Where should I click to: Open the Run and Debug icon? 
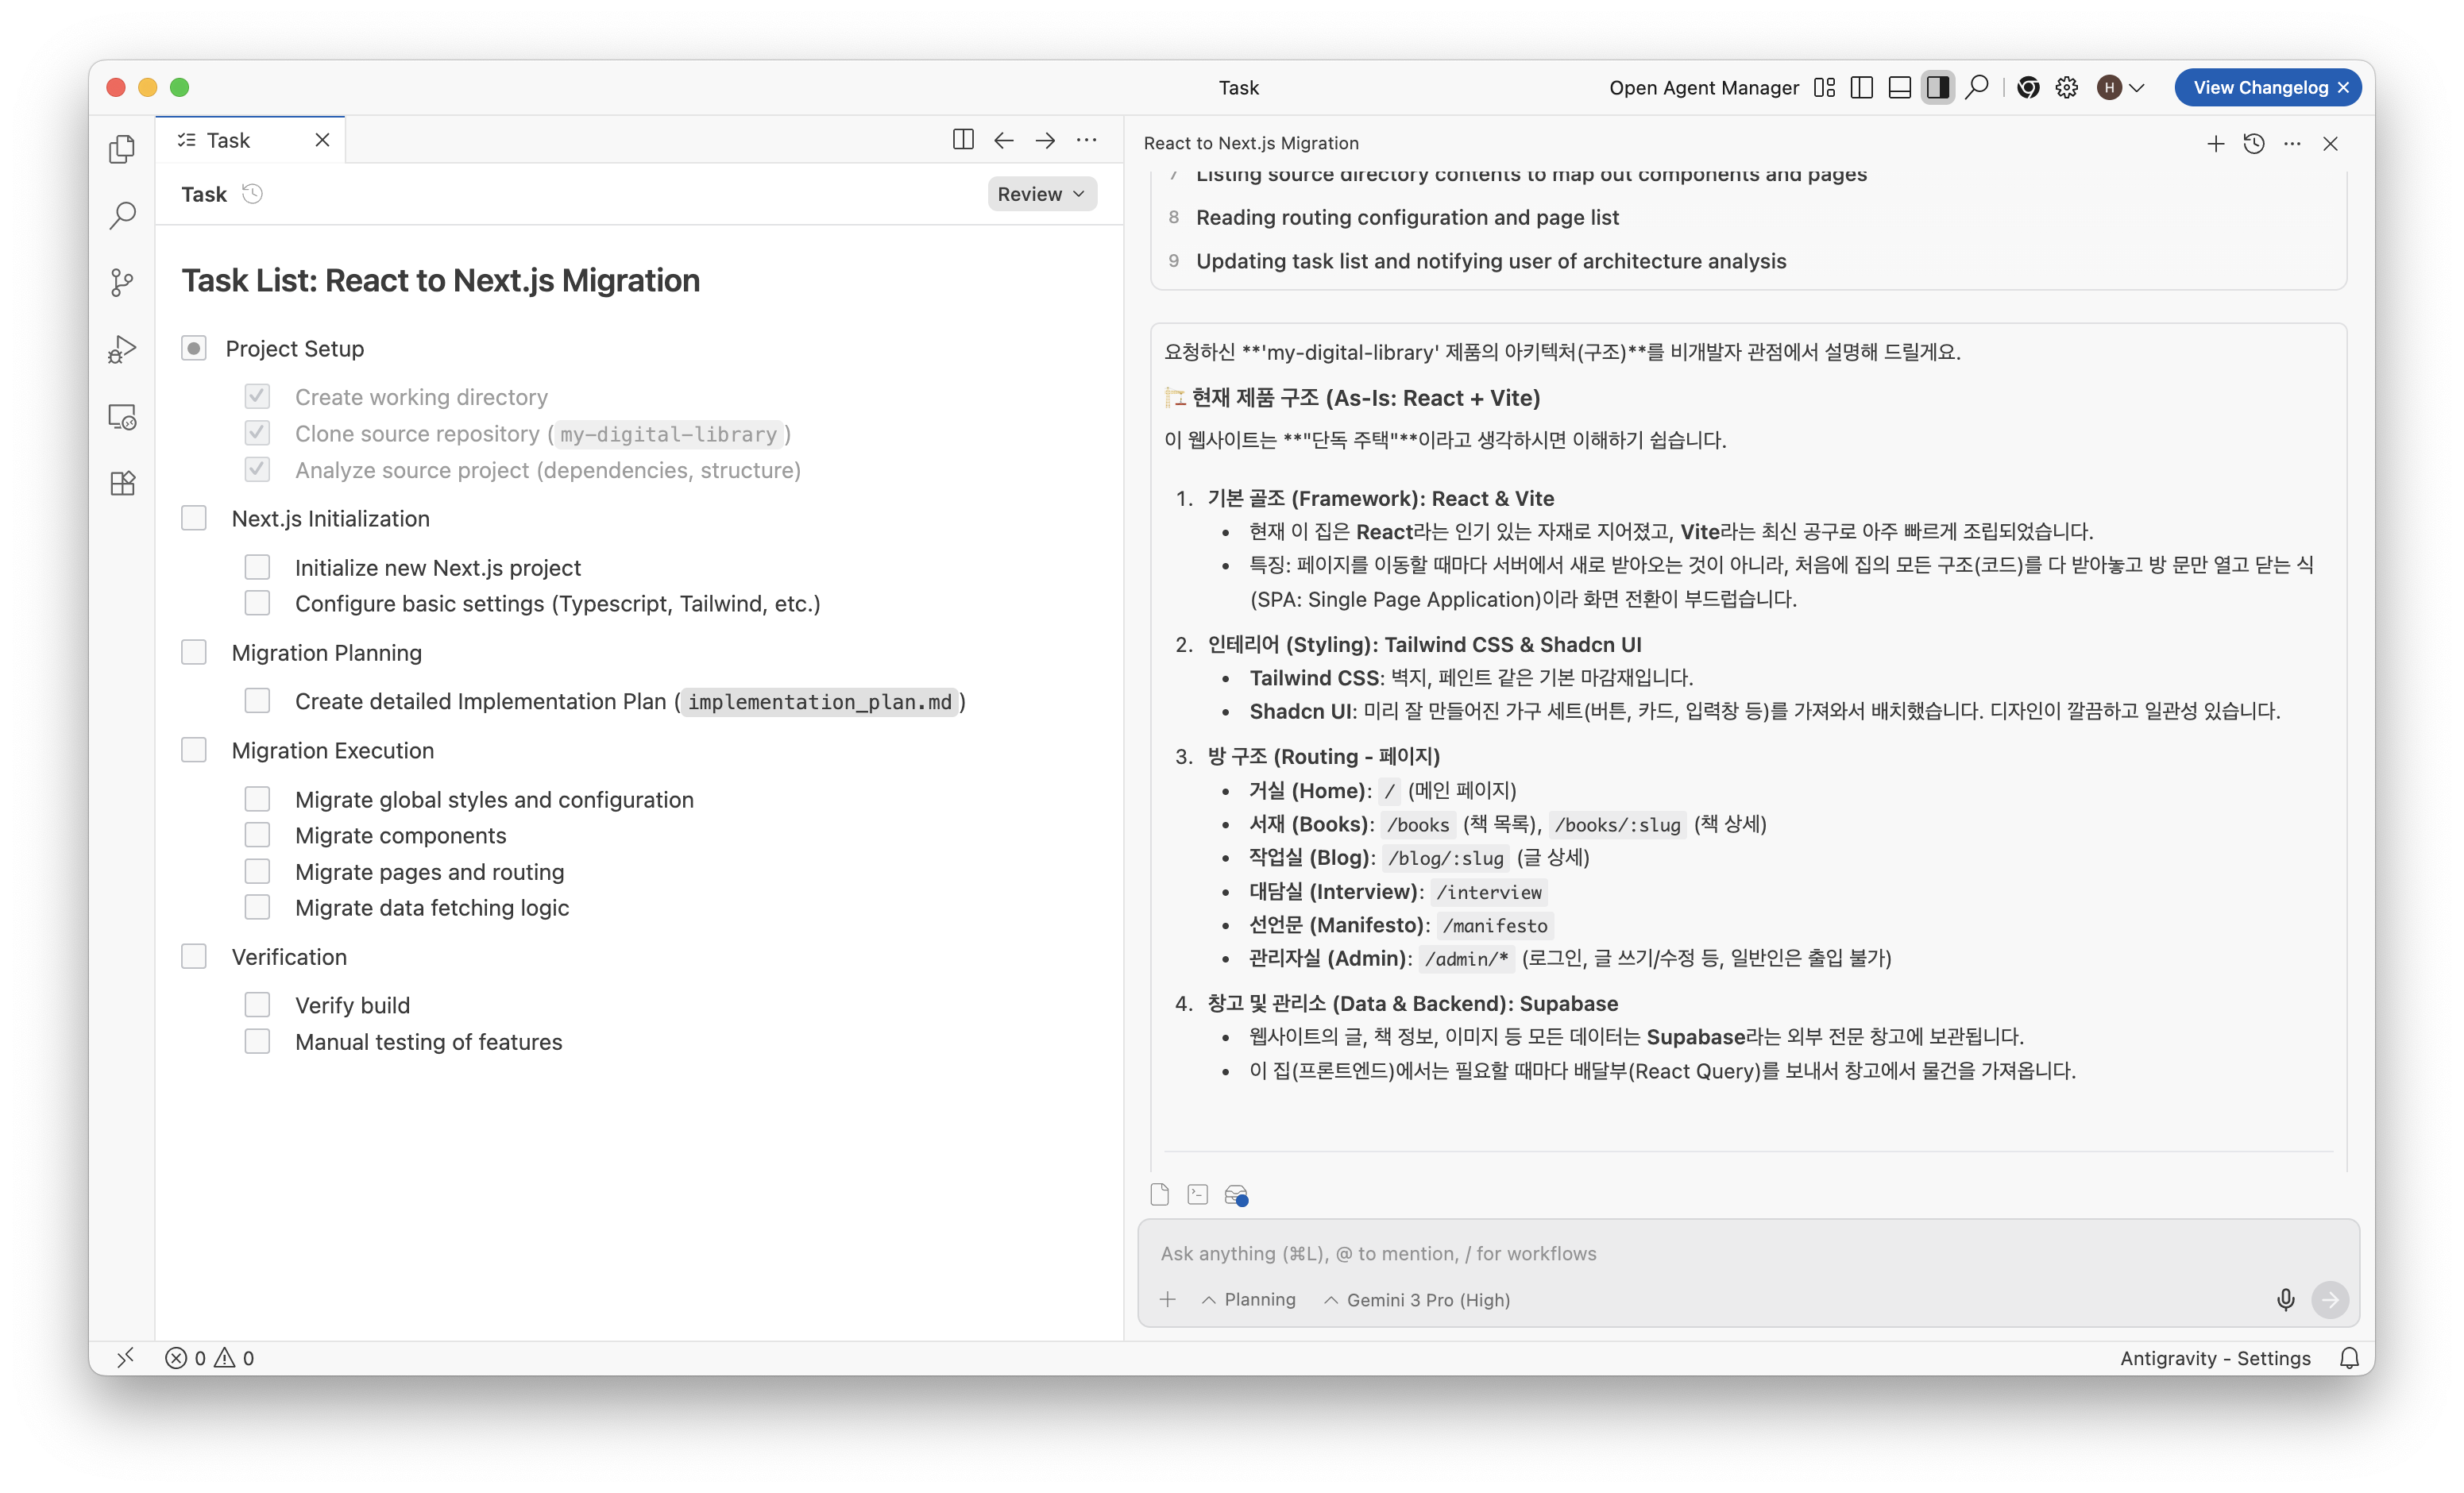click(122, 349)
